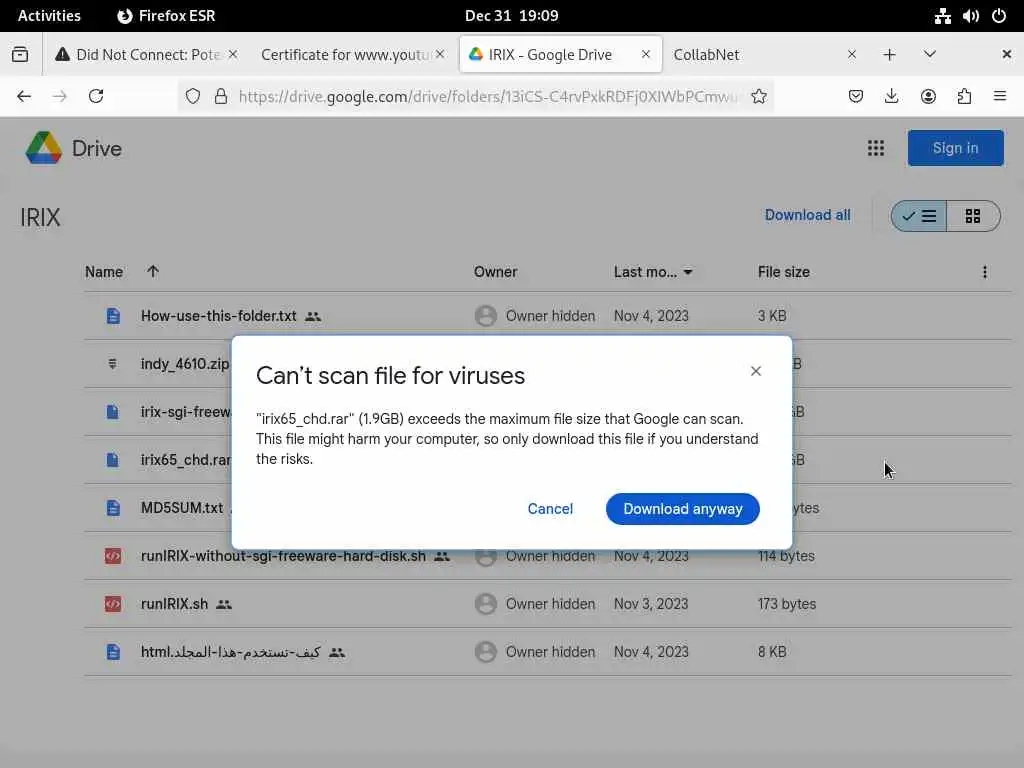This screenshot has height=768, width=1024.
Task: Click the doc icon for How-use-this-folder.txt
Action: click(113, 316)
